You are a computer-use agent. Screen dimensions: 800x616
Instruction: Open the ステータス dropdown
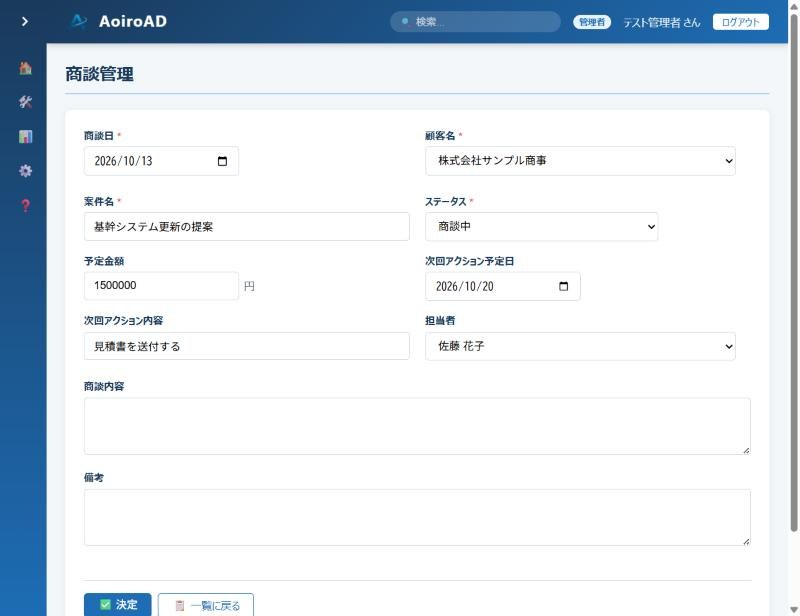tap(541, 227)
